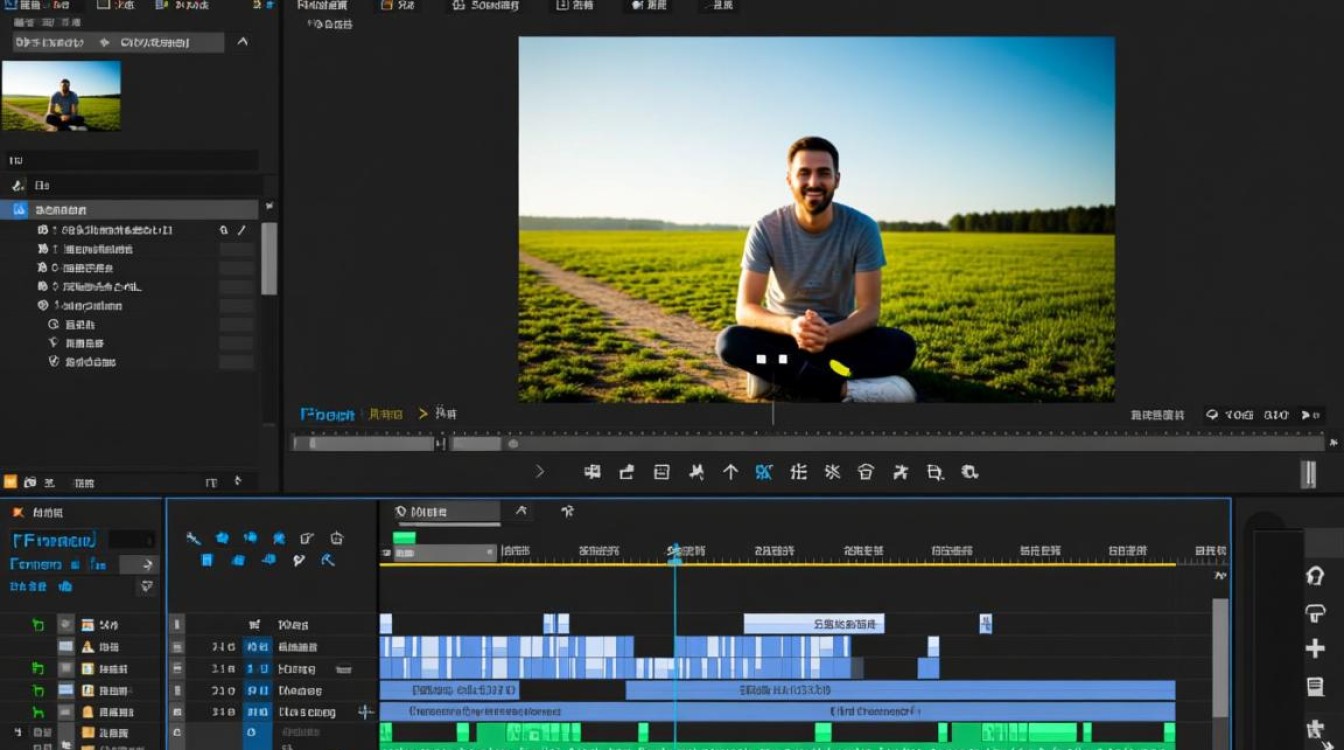Image resolution: width=1344 pixels, height=750 pixels.
Task: Click the headphones icon in the right sidebar
Action: click(1316, 576)
